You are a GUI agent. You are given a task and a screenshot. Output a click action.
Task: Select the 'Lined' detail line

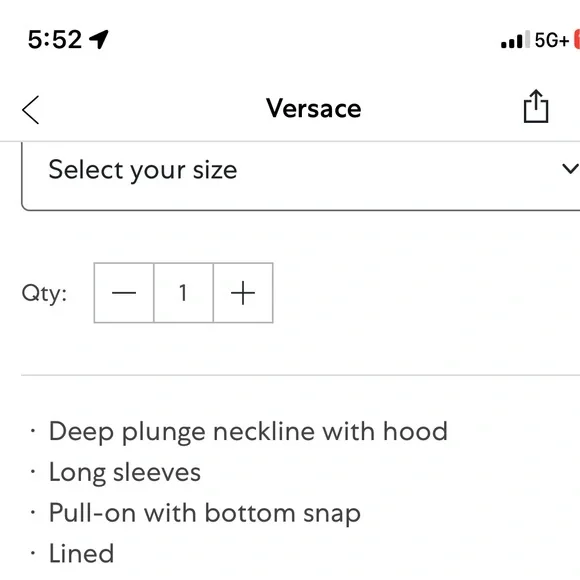click(81, 554)
